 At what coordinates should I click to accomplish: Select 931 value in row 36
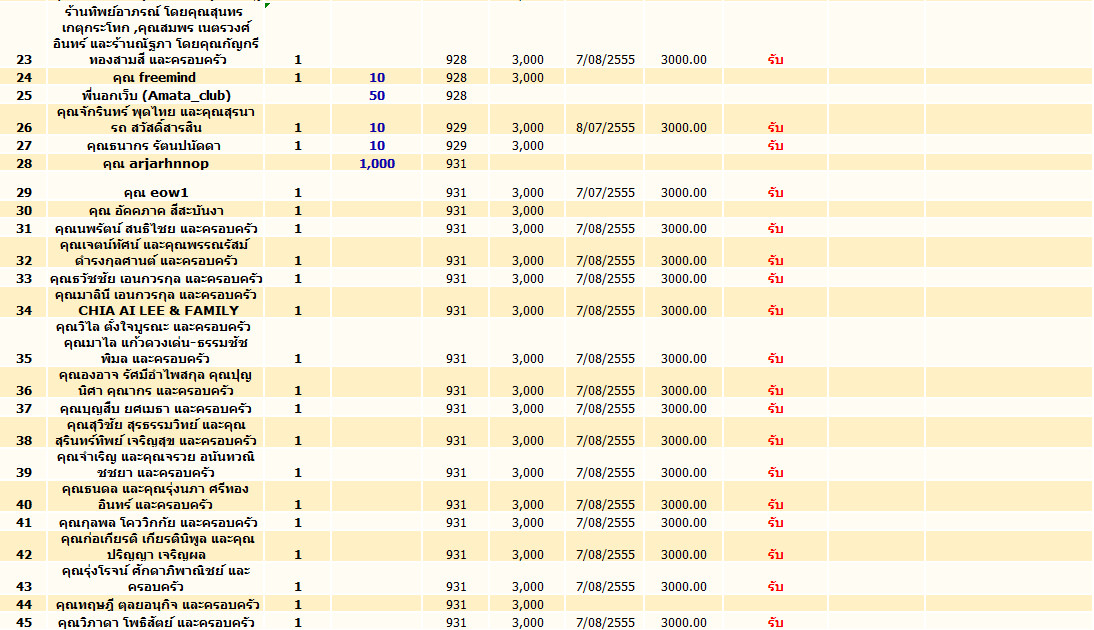(456, 391)
